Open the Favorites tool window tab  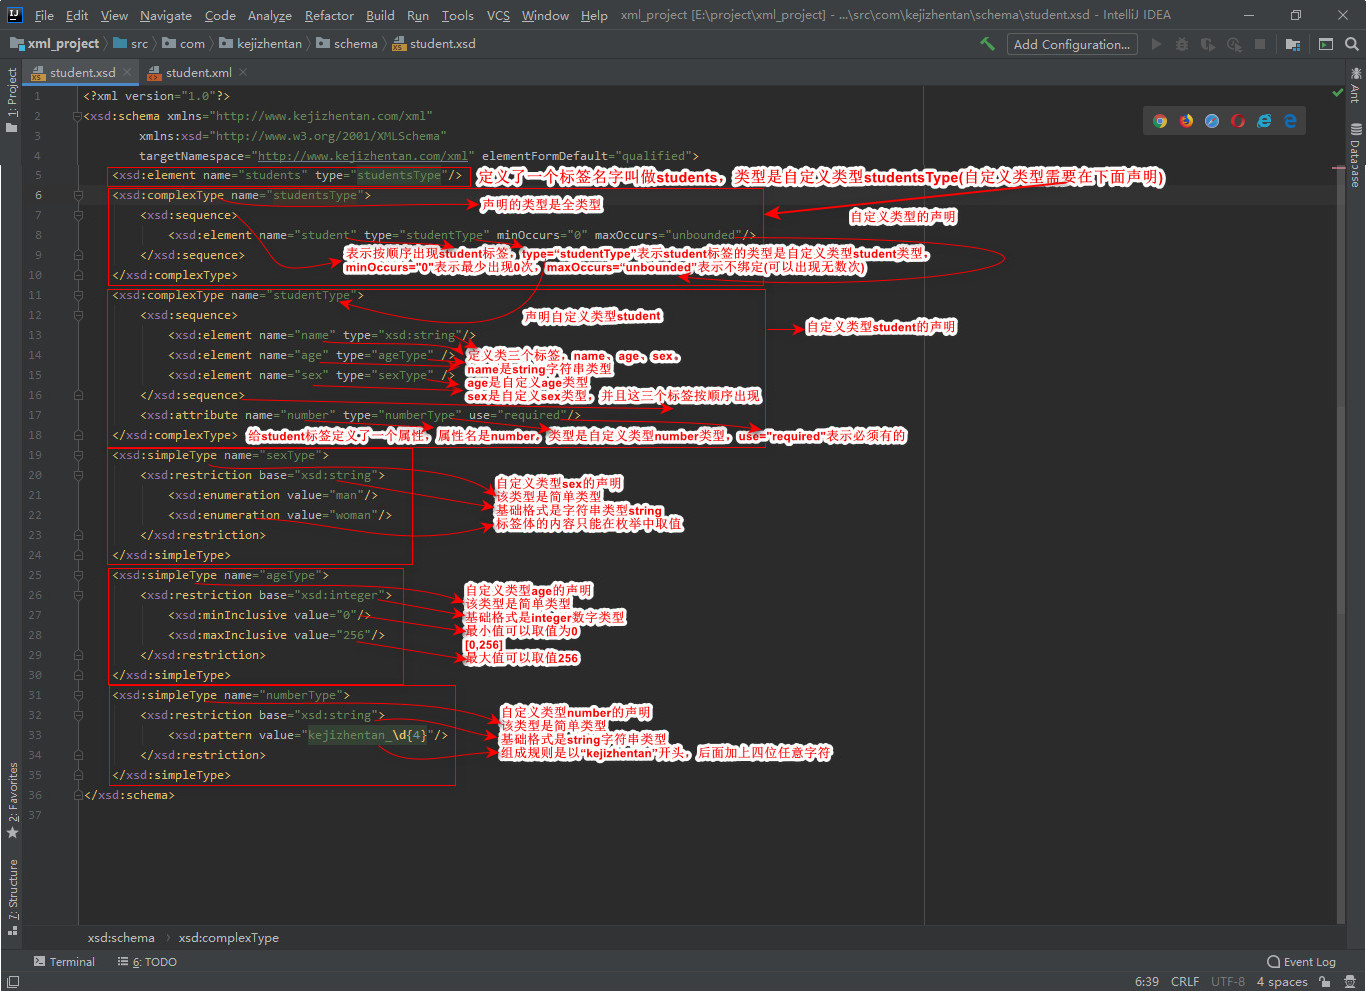pos(12,800)
